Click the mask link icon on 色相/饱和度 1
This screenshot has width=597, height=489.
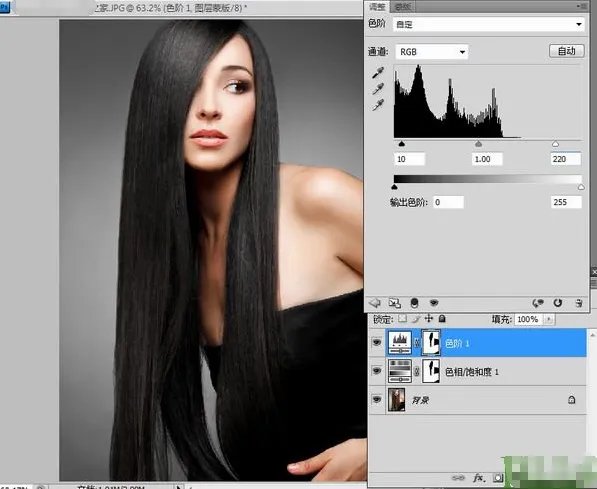coord(417,371)
